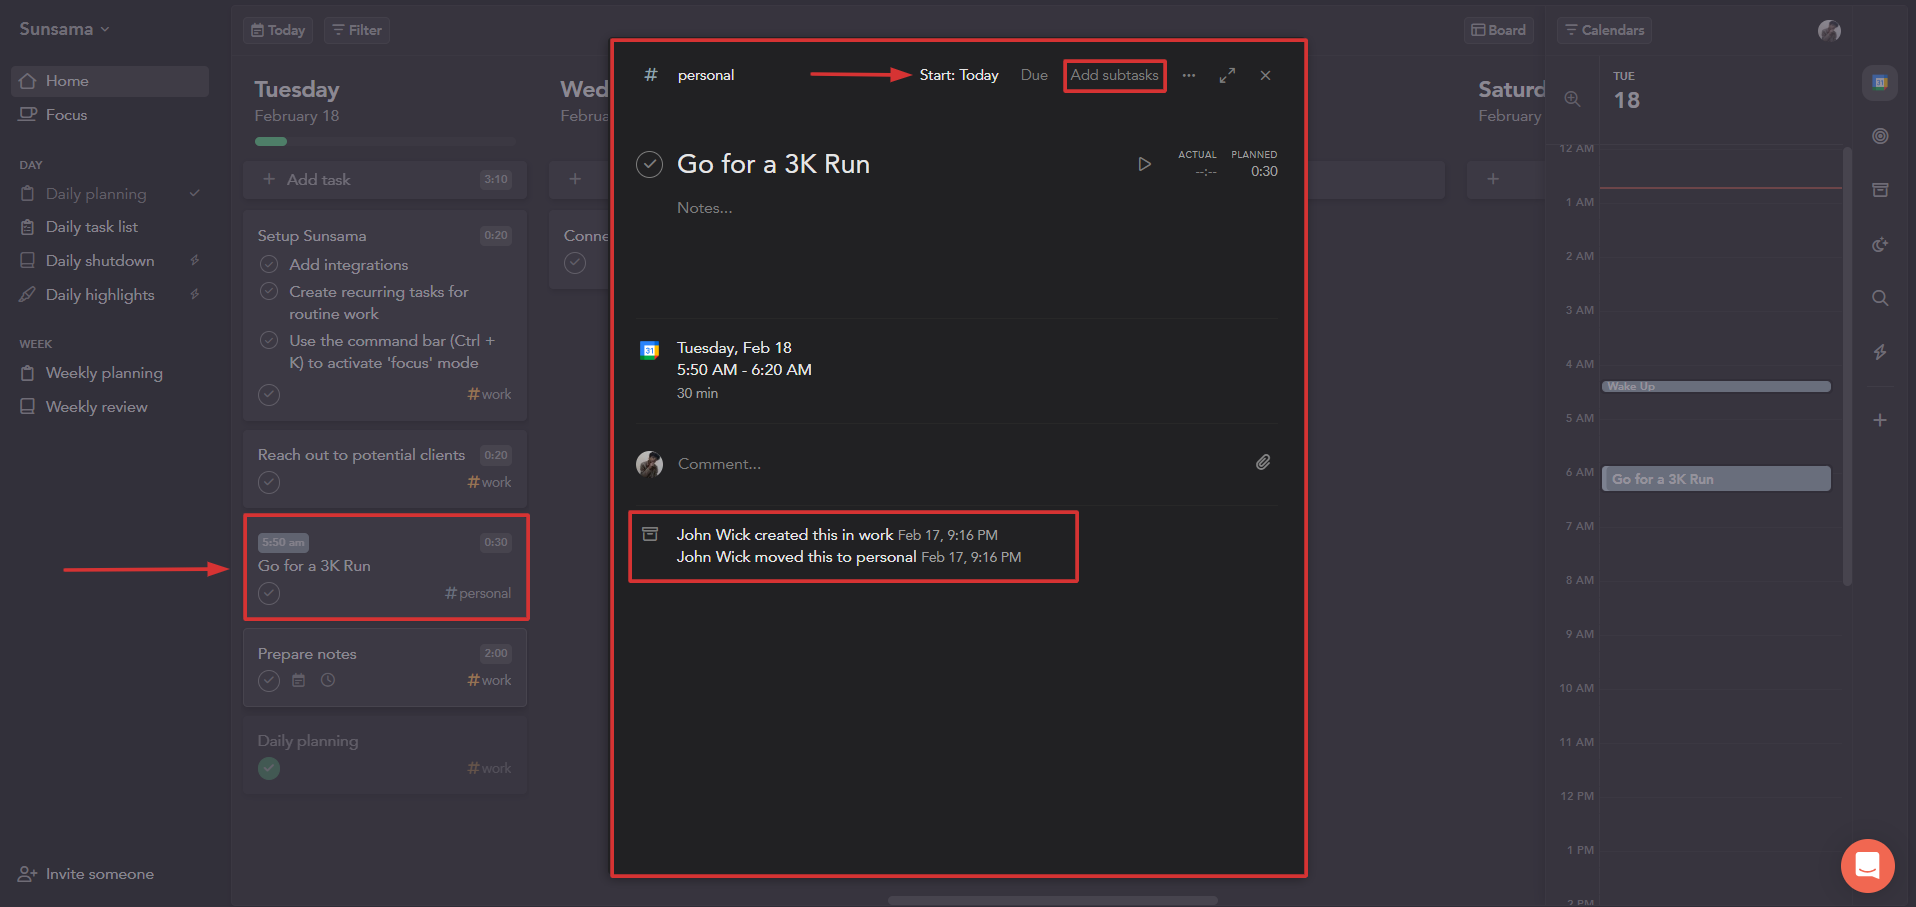Check off Use the command bar subtask
This screenshot has width=1916, height=907.
pyautogui.click(x=269, y=340)
